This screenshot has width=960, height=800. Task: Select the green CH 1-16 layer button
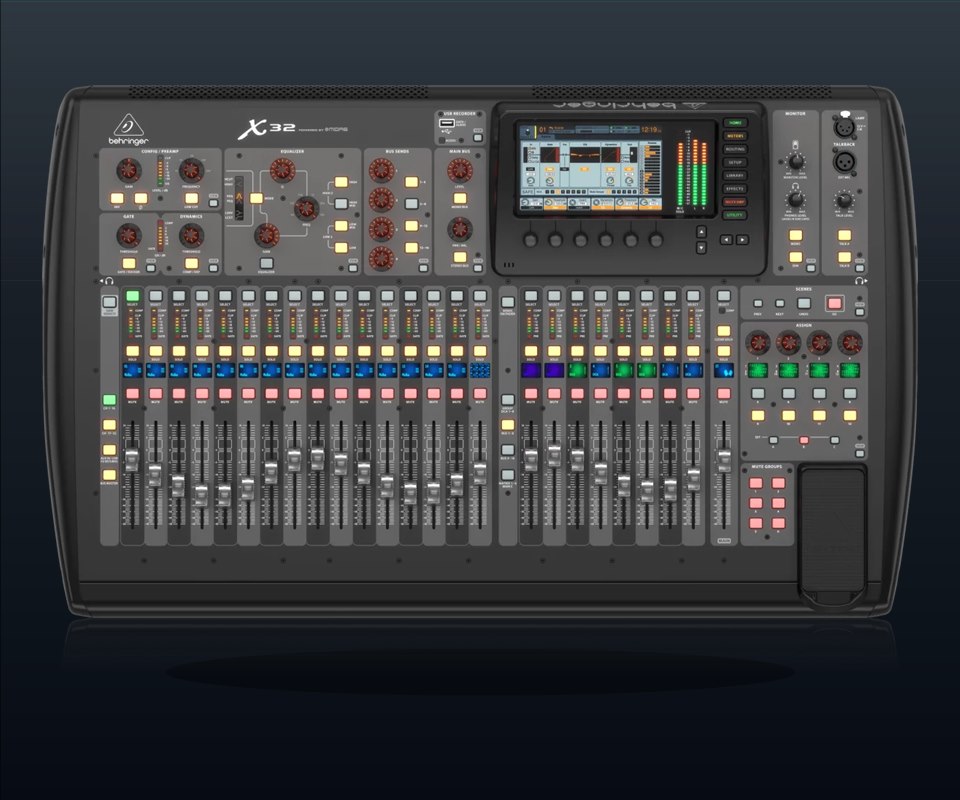tap(109, 400)
